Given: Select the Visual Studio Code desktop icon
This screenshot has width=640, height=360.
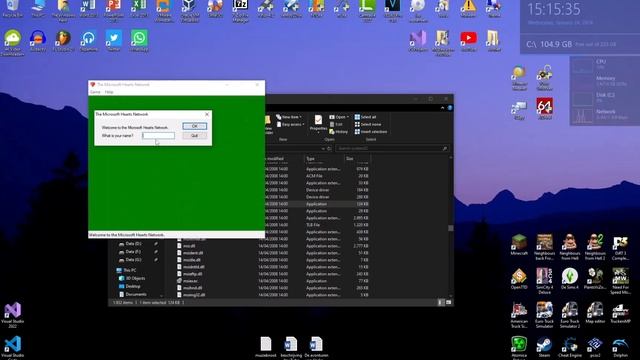Looking at the screenshot, I should 13,348.
